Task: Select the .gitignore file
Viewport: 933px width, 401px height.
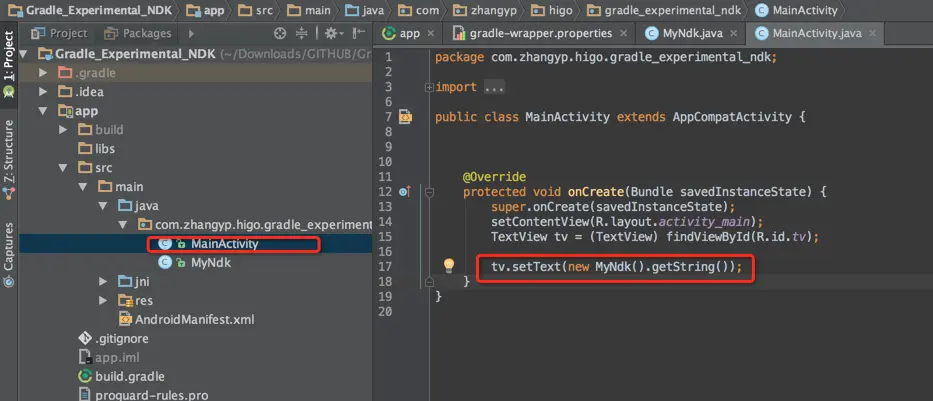Action: [x=121, y=339]
